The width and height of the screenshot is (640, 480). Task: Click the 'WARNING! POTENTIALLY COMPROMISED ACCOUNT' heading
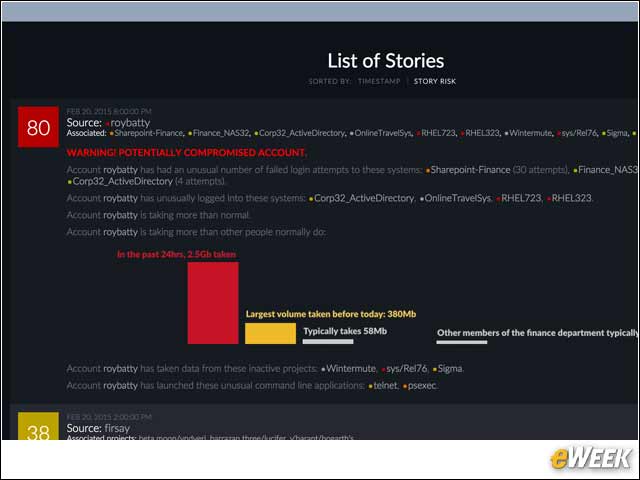(187, 153)
